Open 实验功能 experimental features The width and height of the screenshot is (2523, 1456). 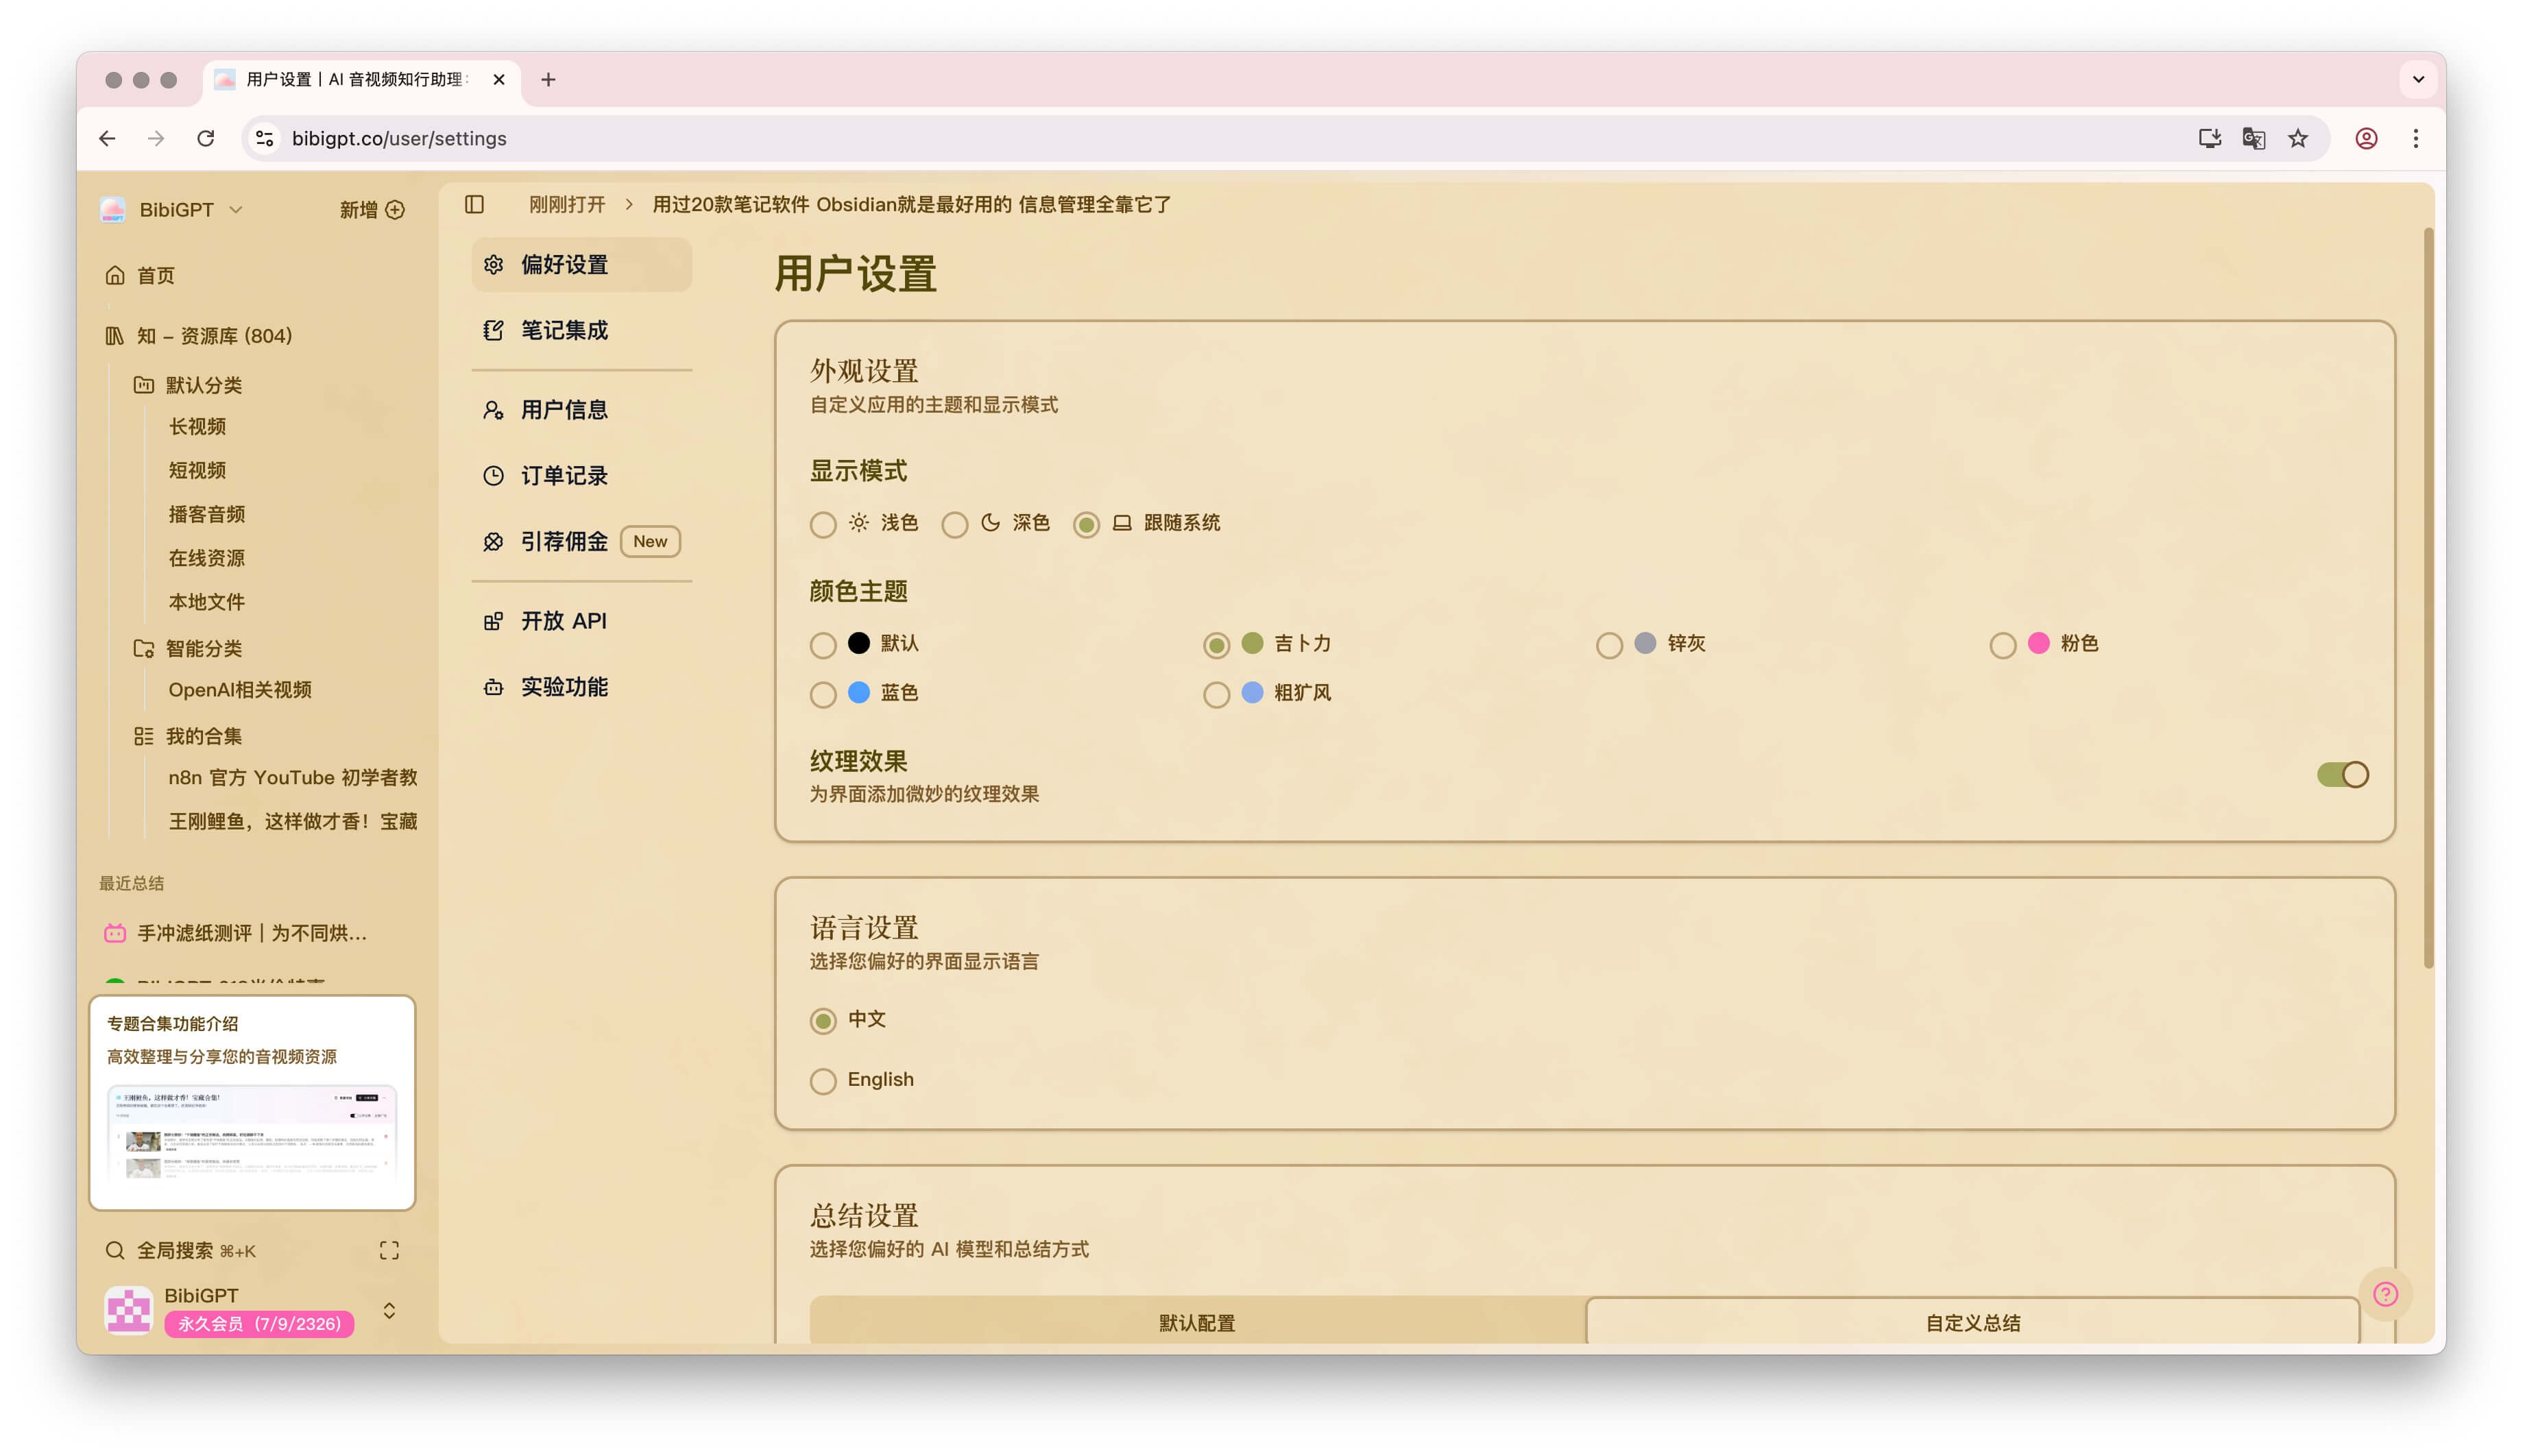pos(564,687)
